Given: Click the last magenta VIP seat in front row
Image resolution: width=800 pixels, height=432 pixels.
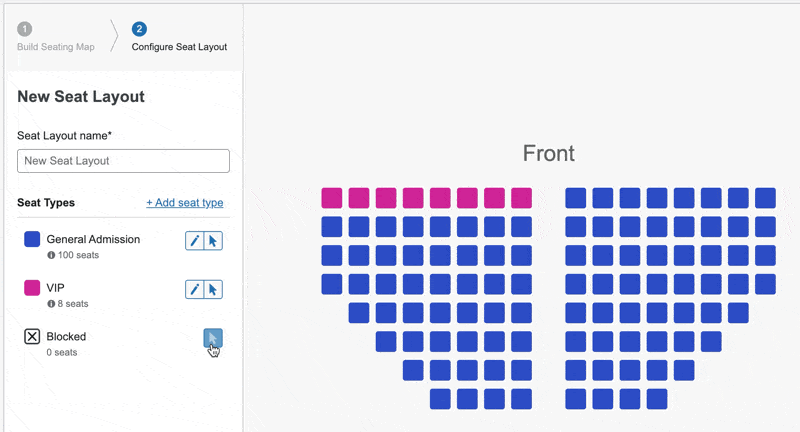Looking at the screenshot, I should coord(521,198).
